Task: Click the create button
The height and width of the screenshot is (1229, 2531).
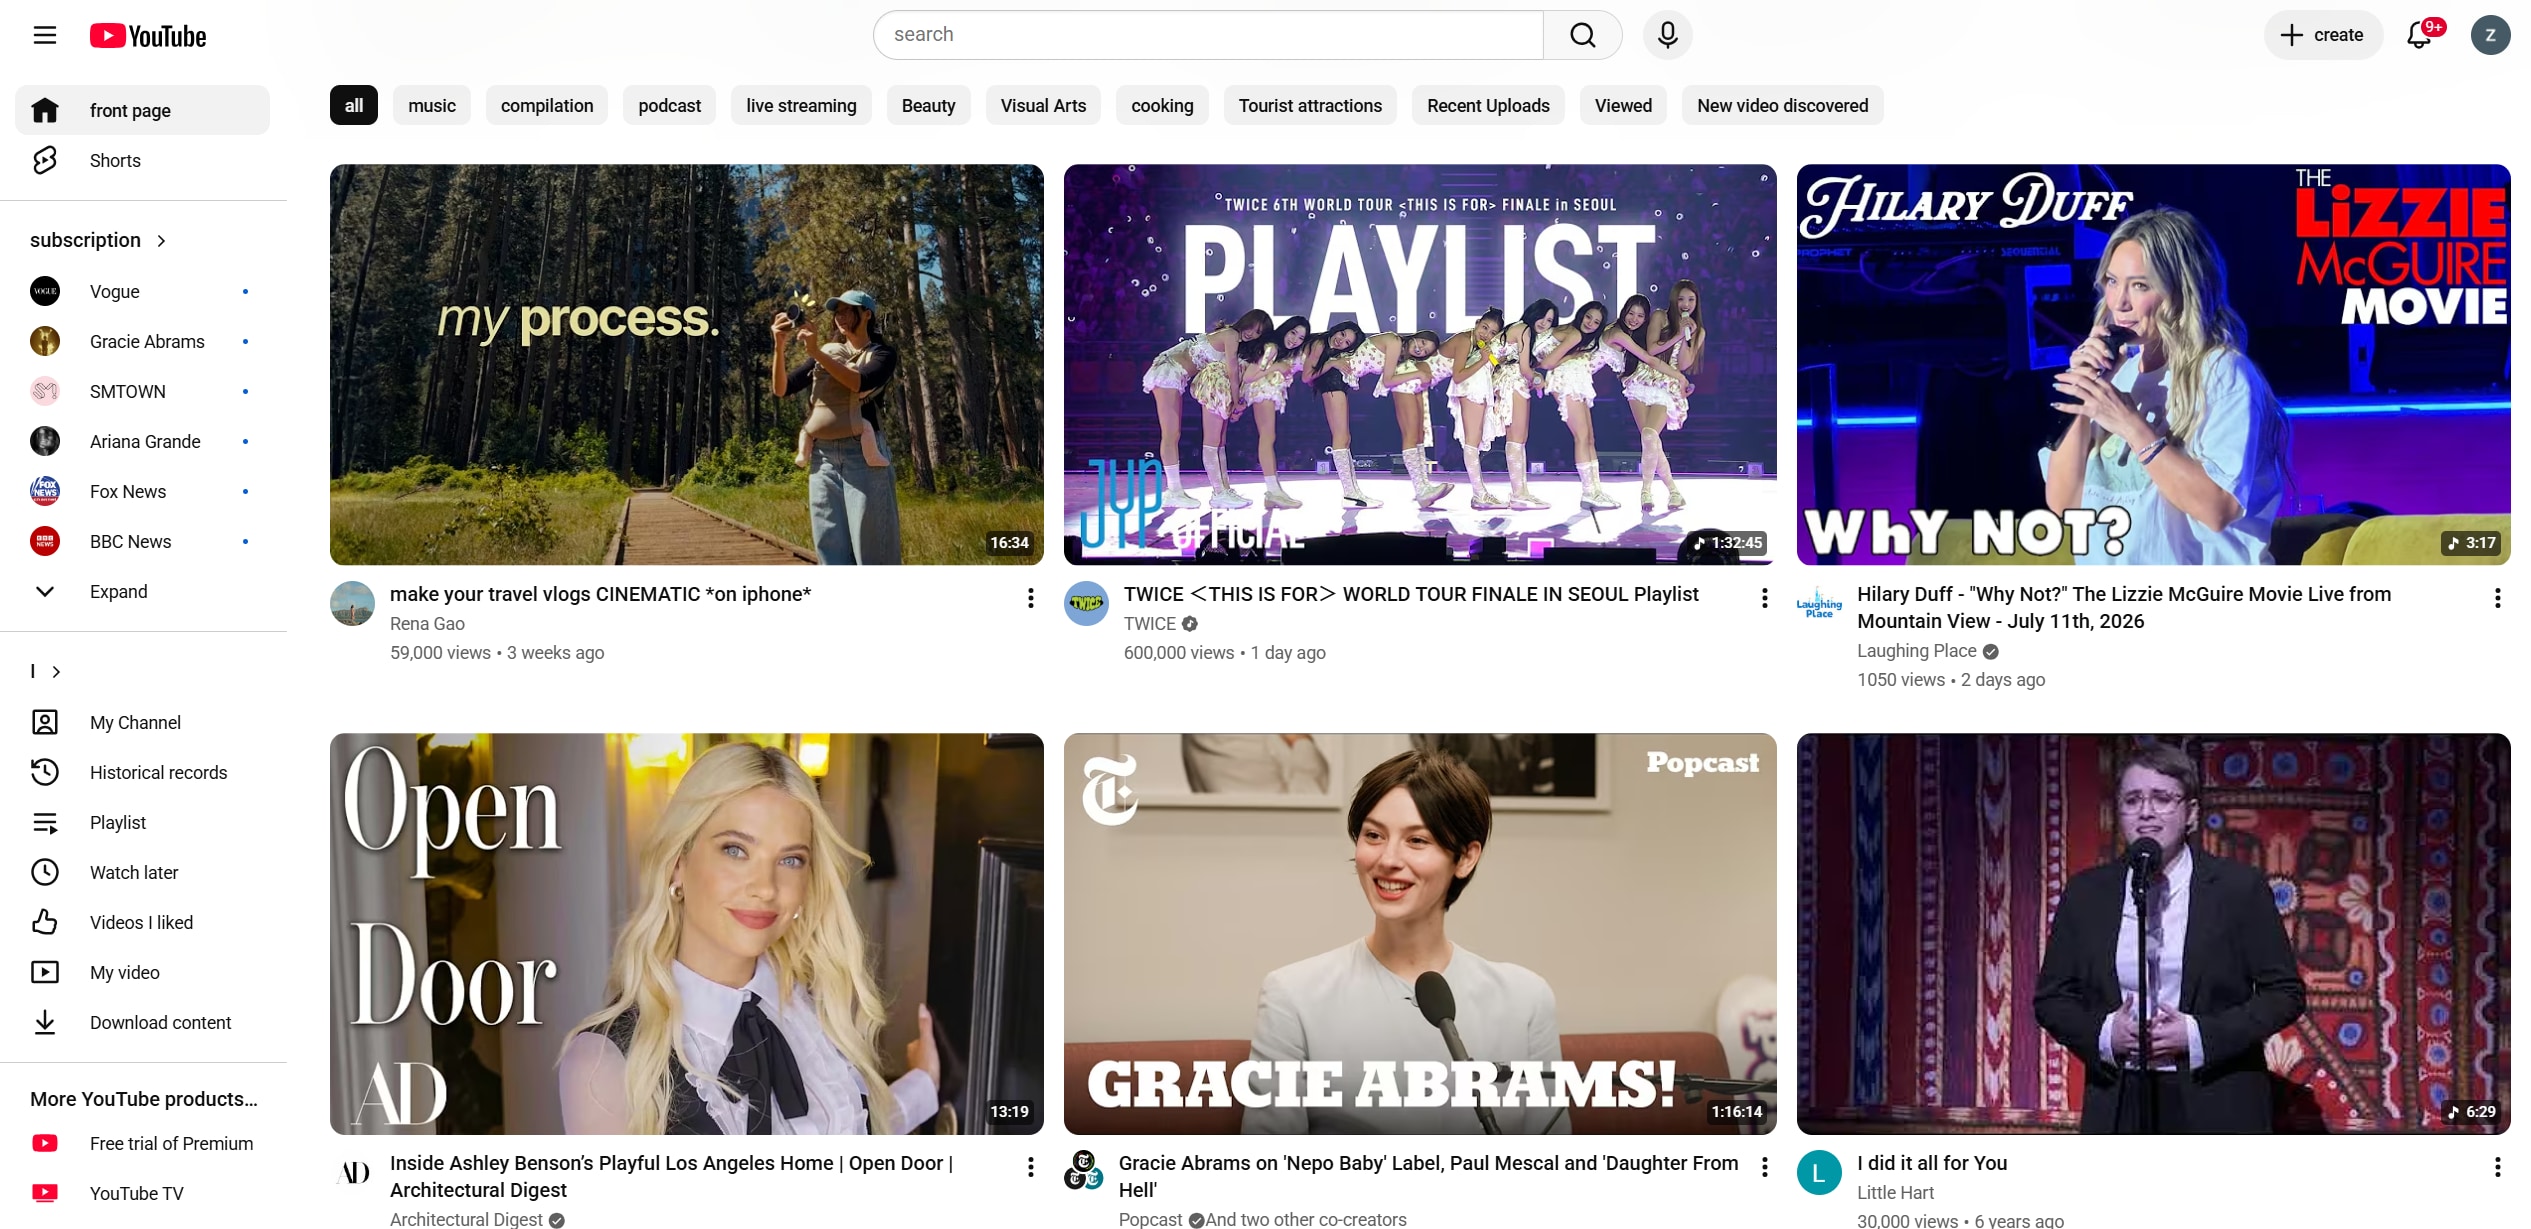Action: (2322, 35)
